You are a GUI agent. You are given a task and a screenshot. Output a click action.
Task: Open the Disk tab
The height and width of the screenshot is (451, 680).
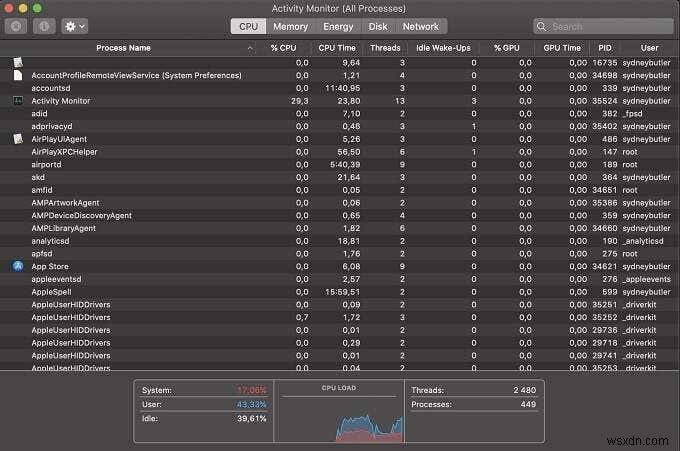point(378,26)
